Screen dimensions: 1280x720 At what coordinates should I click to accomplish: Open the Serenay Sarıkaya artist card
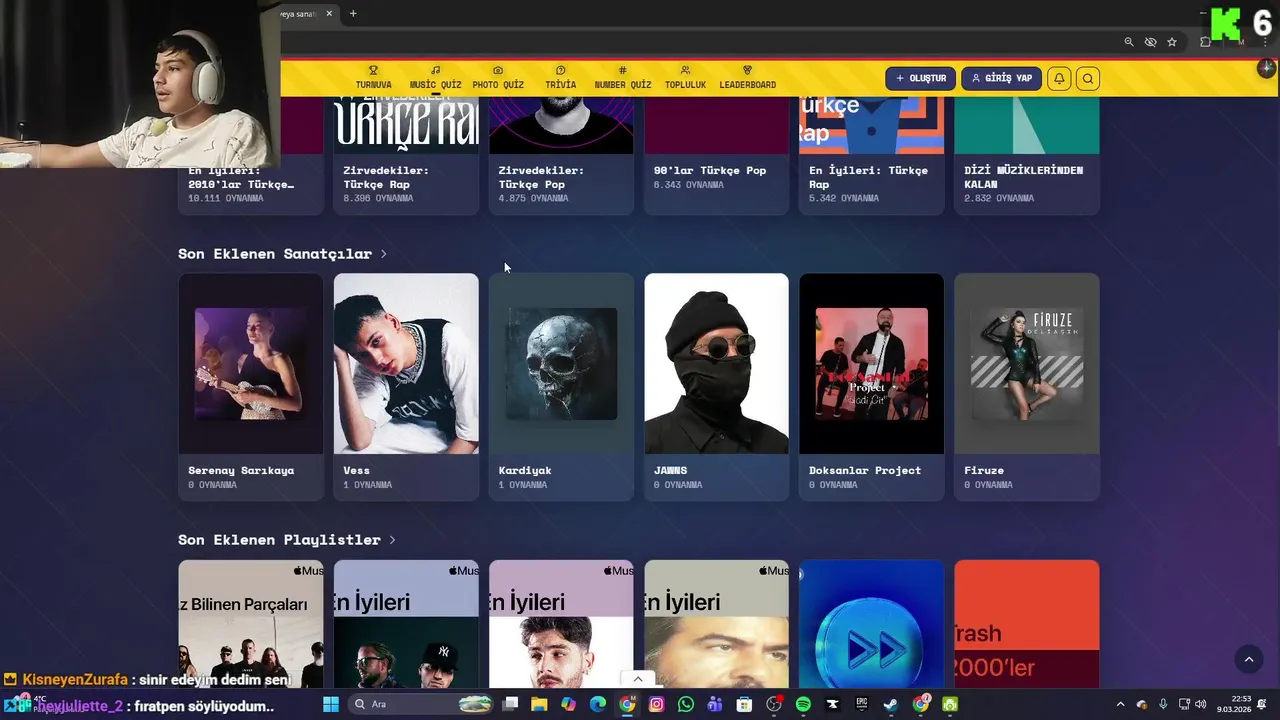[250, 386]
